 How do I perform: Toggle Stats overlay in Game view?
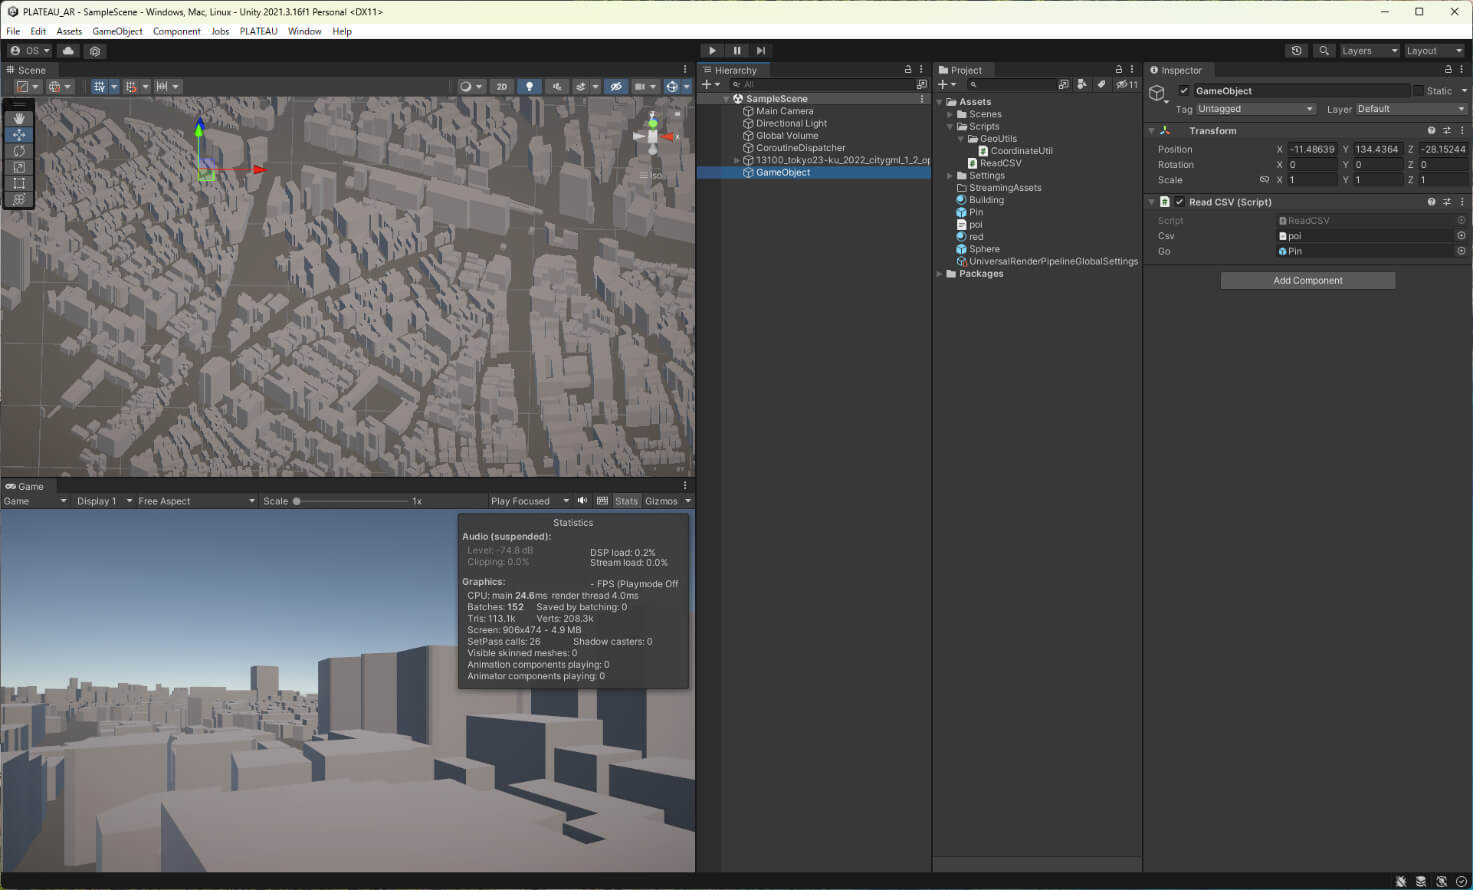tap(626, 501)
